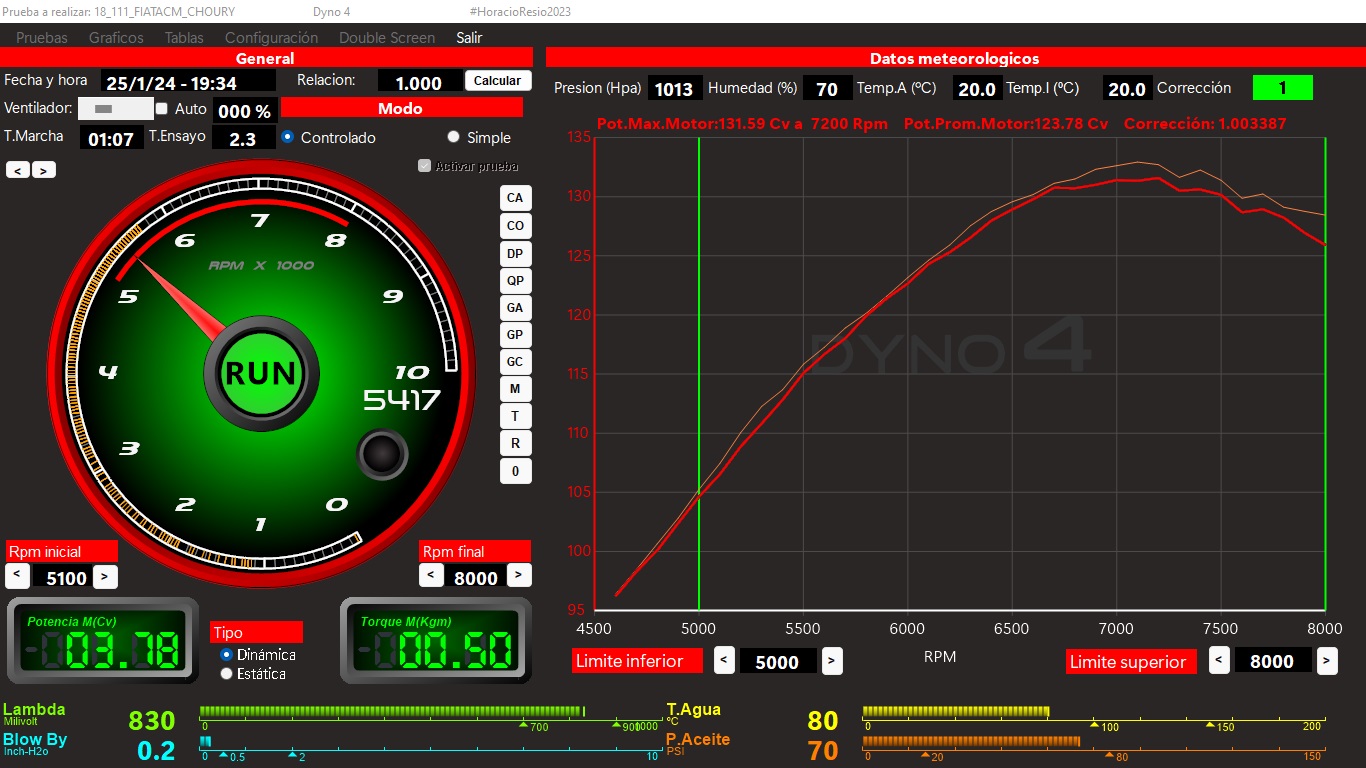The image size is (1366, 768).
Task: Select the Estática tipo option
Action: coord(226,674)
